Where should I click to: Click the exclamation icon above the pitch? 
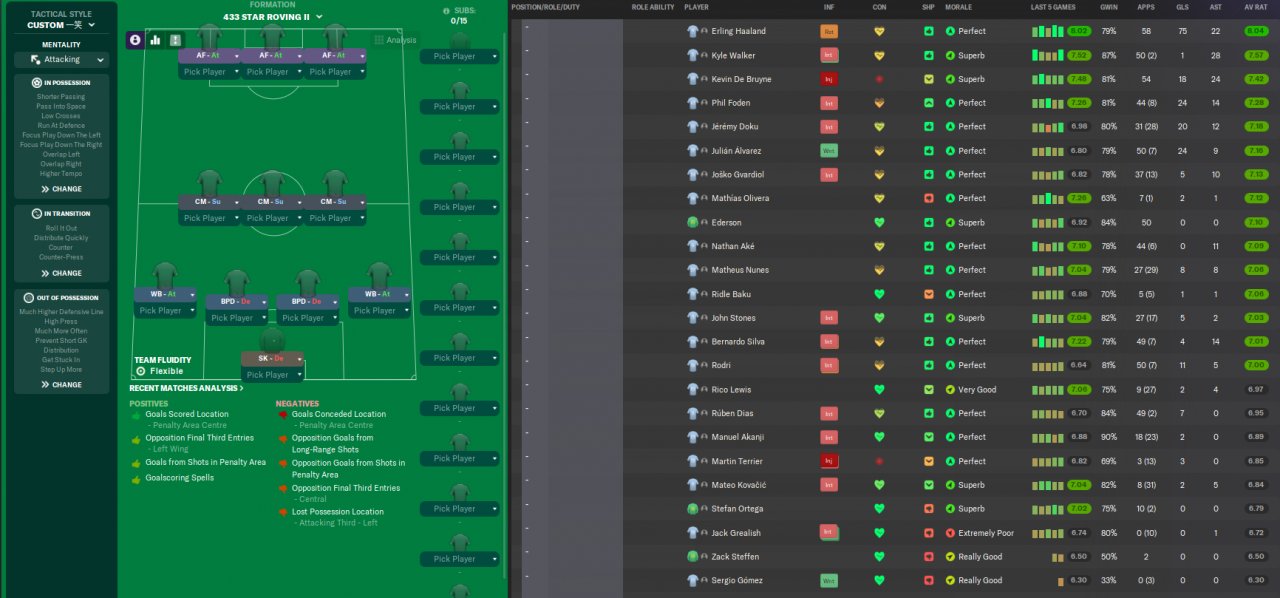click(176, 40)
